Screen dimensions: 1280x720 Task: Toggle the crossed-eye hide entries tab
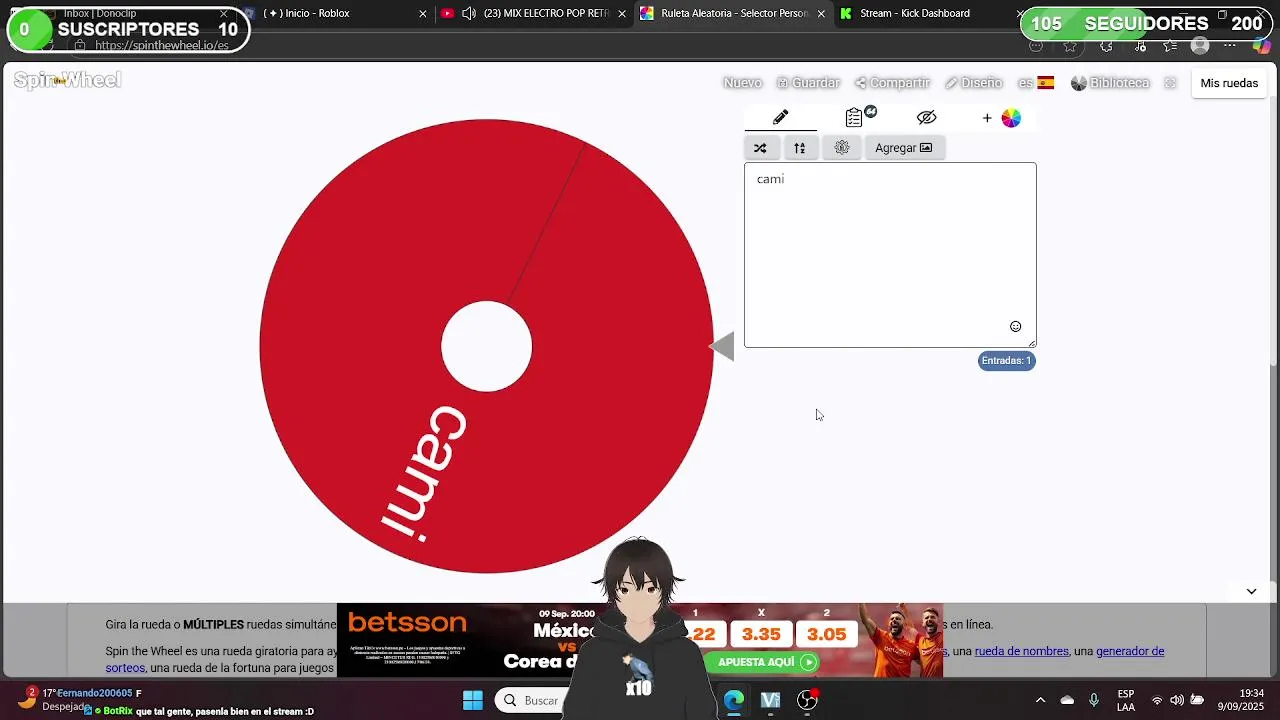(x=926, y=118)
